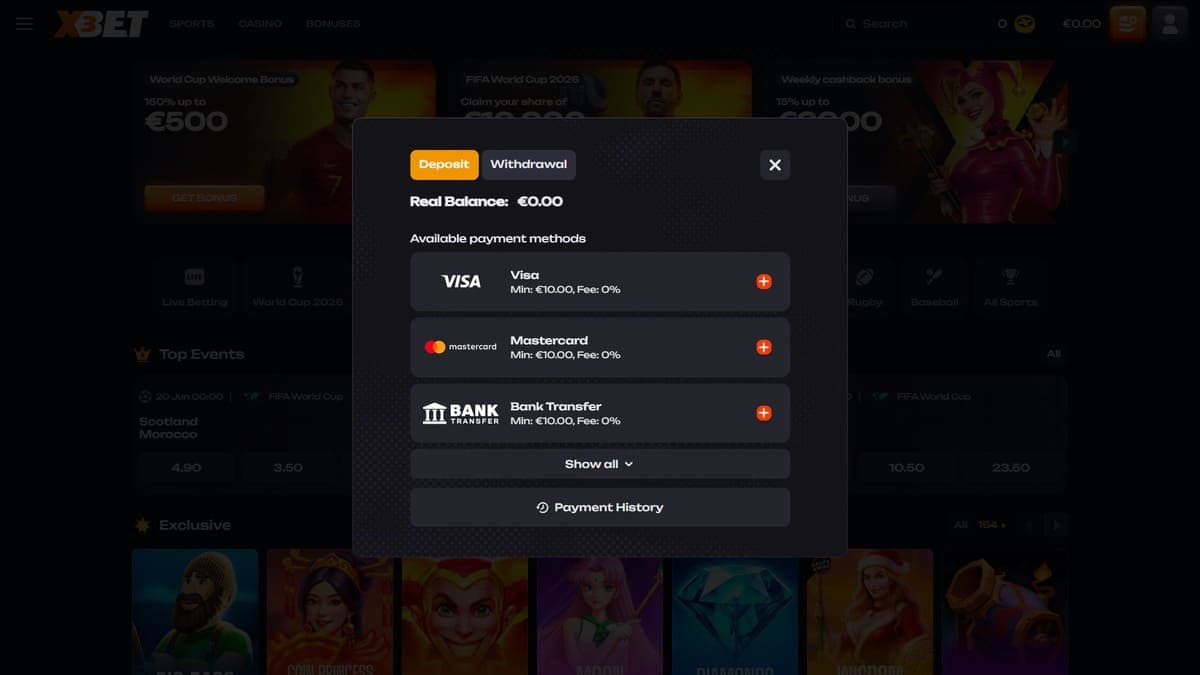Viewport: 1200px width, 675px height.
Task: Click the coin points icon in header
Action: [1025, 24]
